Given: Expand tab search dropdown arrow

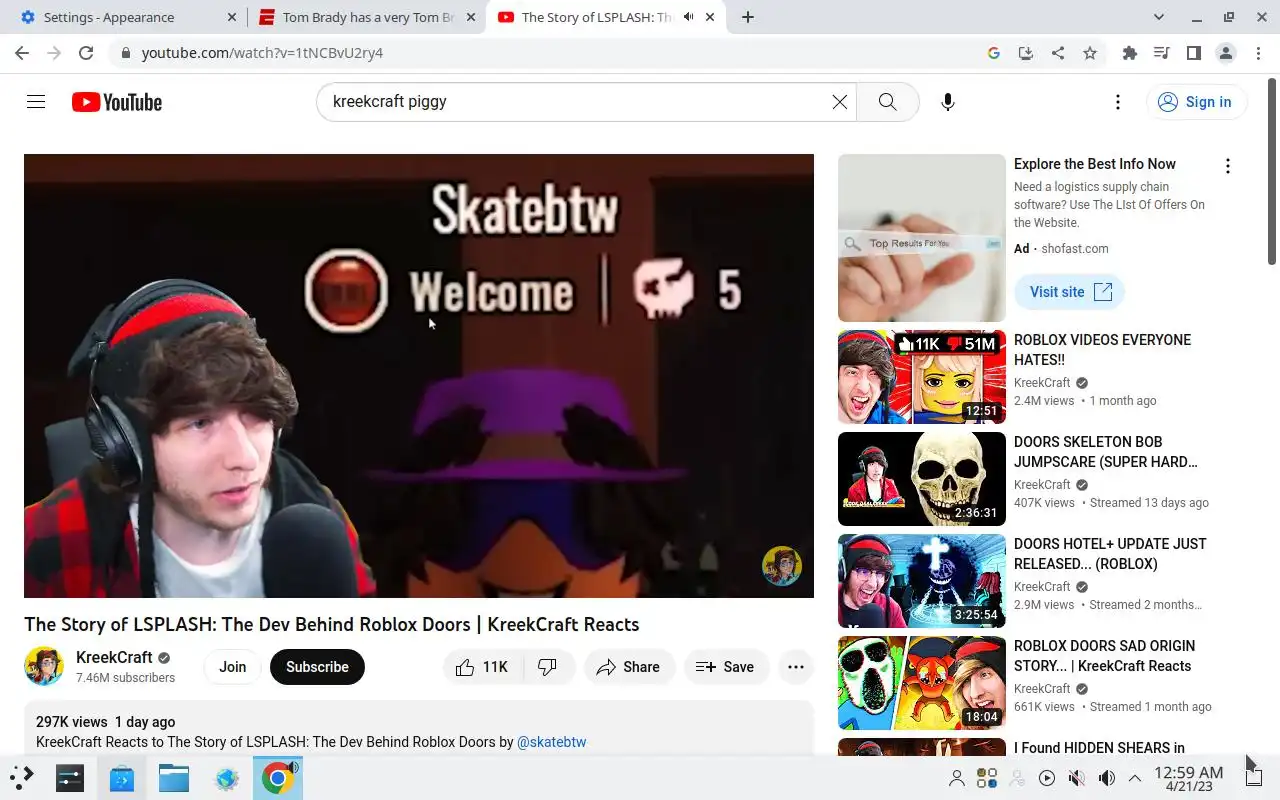Looking at the screenshot, I should 1159,17.
